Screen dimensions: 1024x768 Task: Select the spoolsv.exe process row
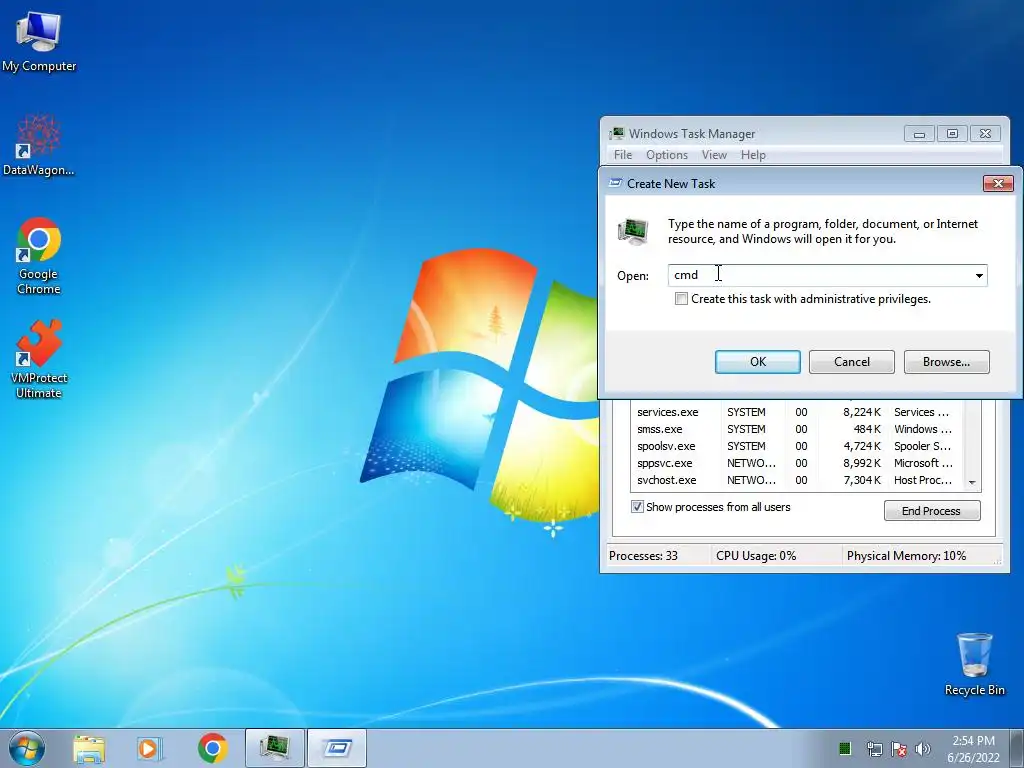tap(797, 446)
